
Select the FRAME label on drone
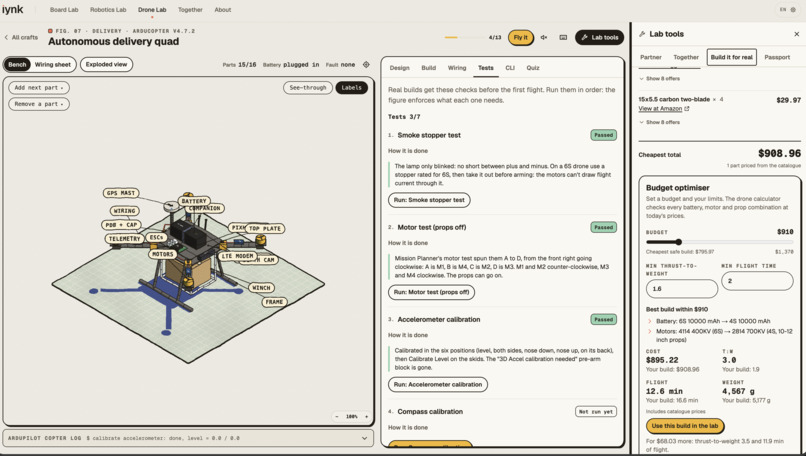click(274, 302)
